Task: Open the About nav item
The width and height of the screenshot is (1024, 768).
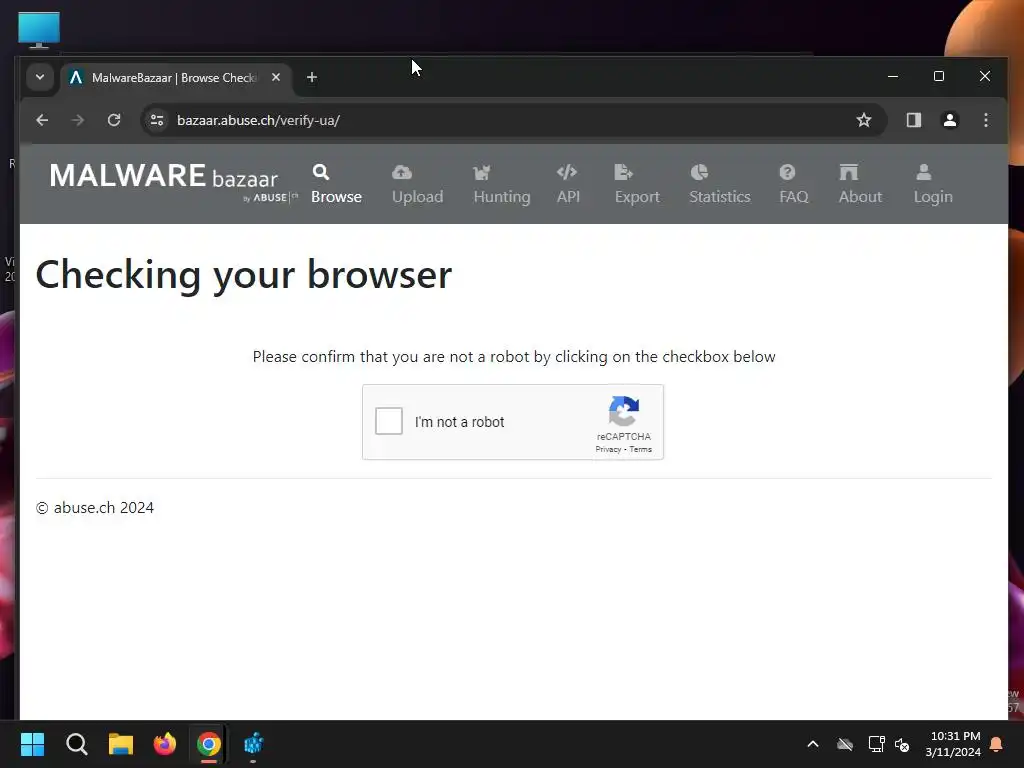Action: [860, 184]
